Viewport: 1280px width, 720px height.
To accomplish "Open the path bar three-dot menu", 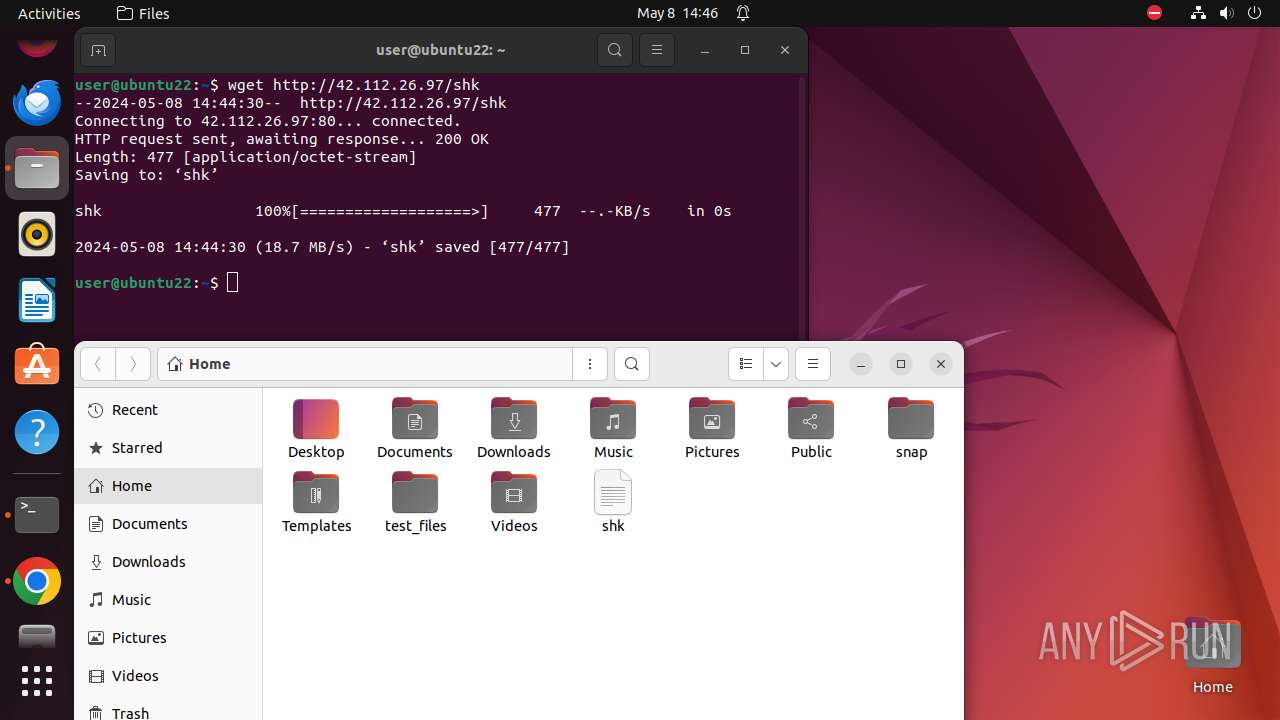I will [x=590, y=364].
